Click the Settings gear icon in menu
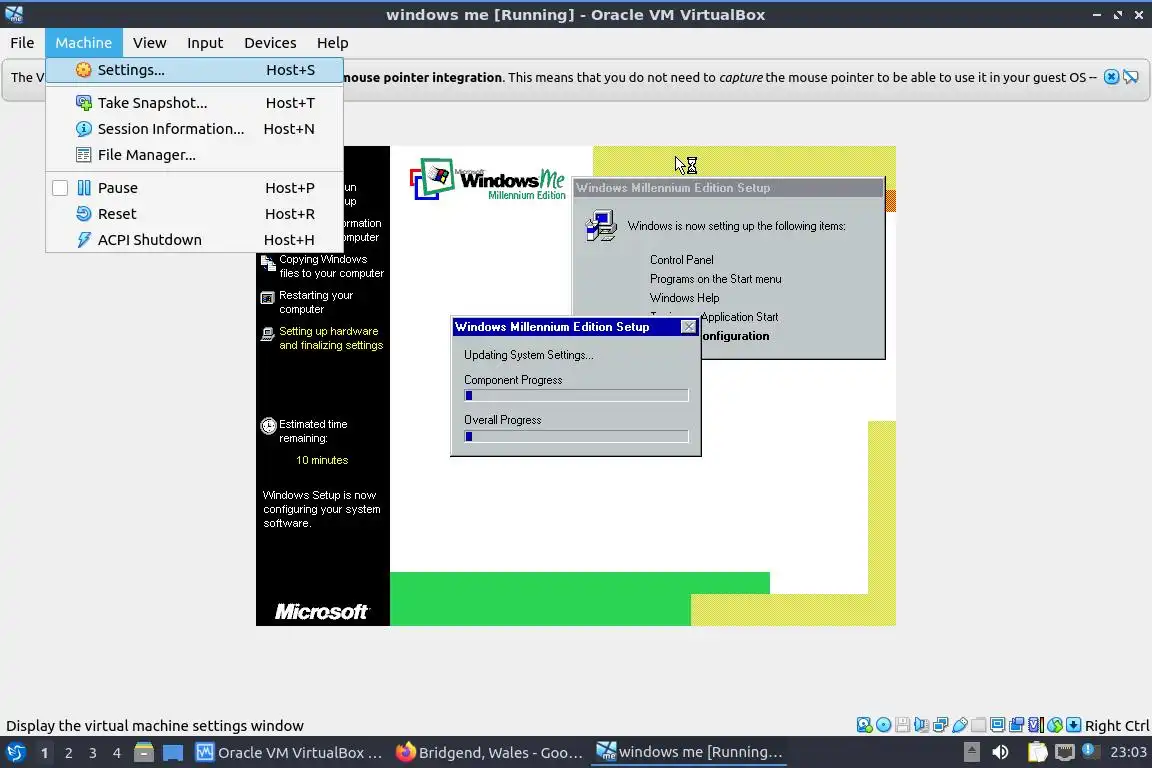1152x768 pixels. click(84, 70)
